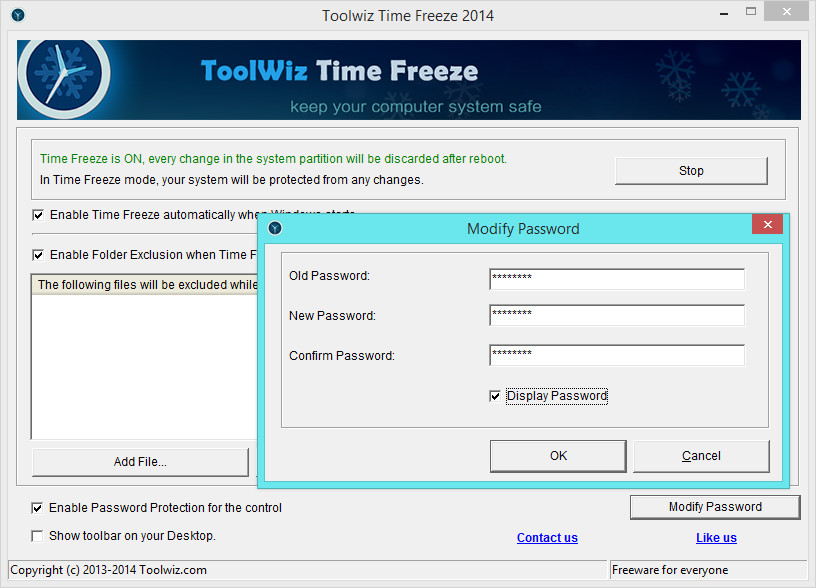Screen dimensions: 816x588
Task: Click the Add File... button
Action: coord(141,462)
